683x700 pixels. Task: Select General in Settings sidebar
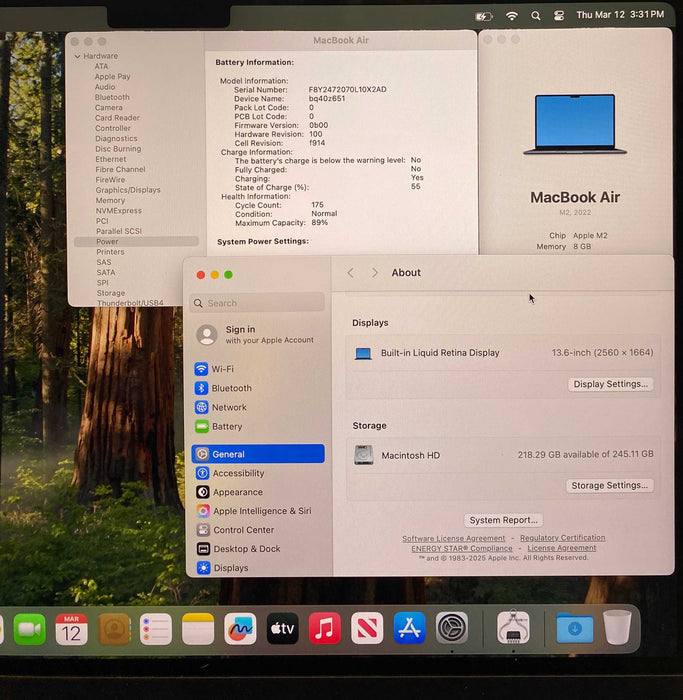pyautogui.click(x=258, y=454)
